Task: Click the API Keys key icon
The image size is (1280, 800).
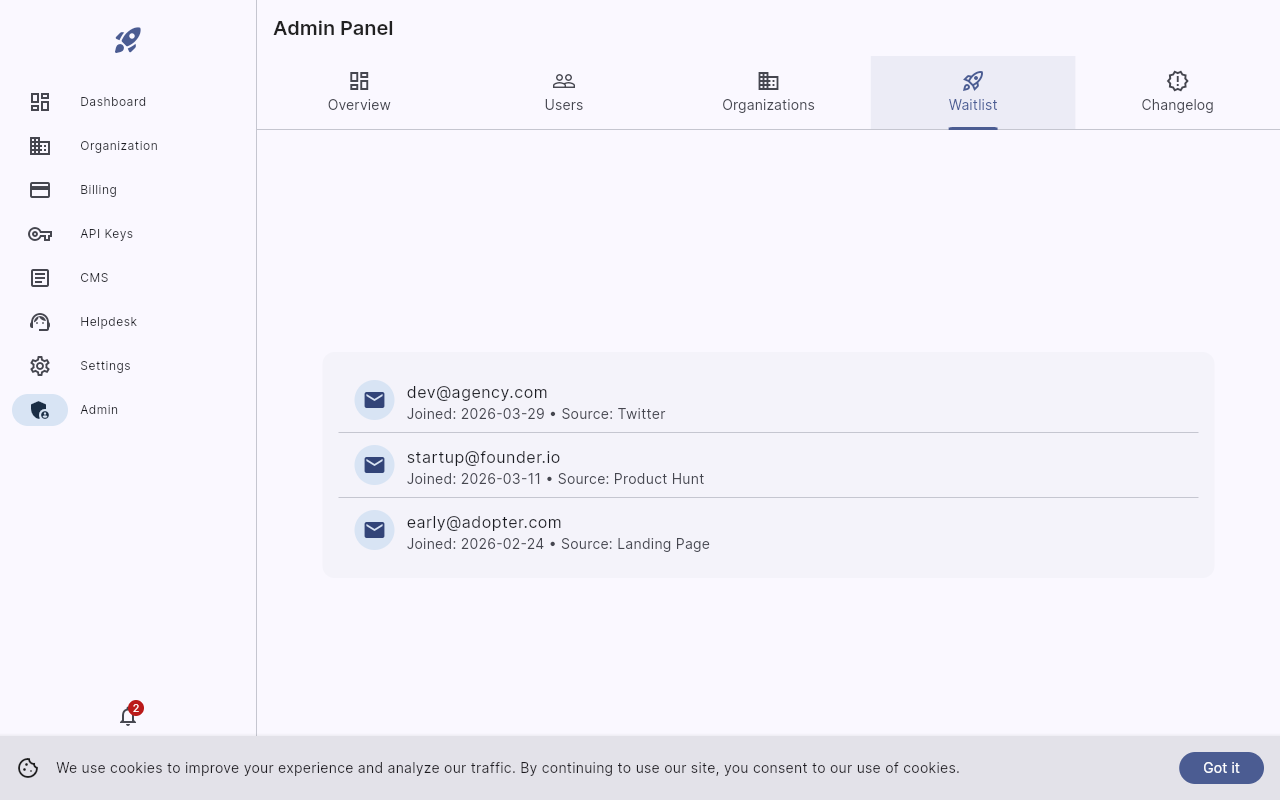Action: (x=40, y=234)
